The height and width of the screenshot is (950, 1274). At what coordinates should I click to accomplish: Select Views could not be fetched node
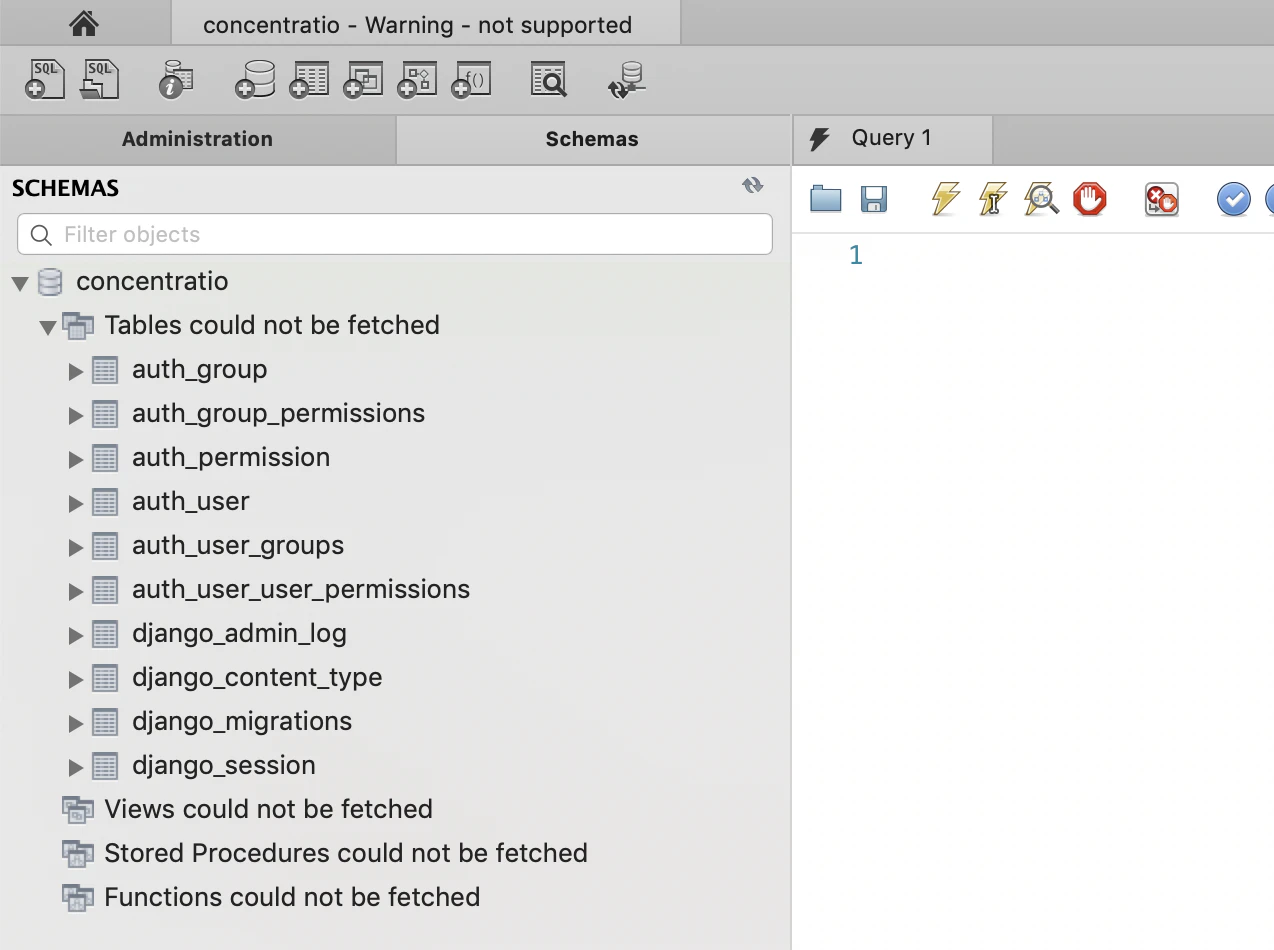click(x=268, y=809)
